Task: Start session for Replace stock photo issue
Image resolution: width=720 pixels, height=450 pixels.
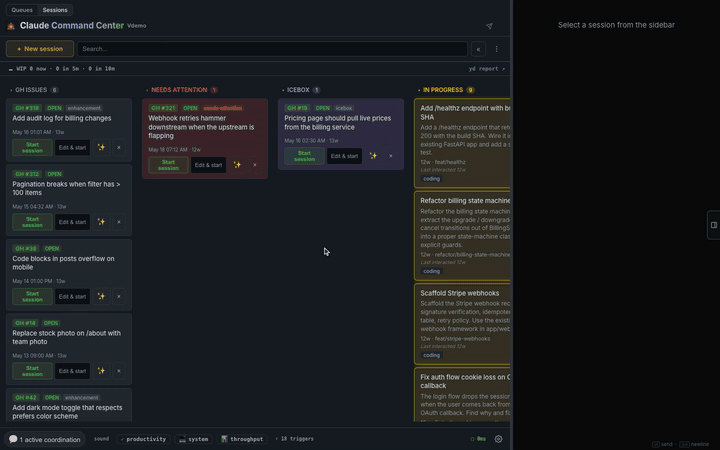Action: pos(32,371)
